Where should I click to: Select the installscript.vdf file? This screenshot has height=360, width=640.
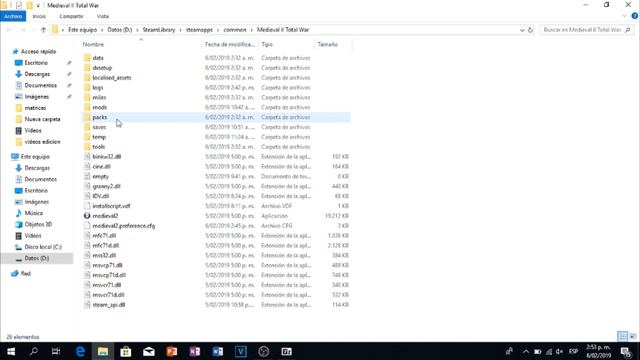(x=111, y=206)
